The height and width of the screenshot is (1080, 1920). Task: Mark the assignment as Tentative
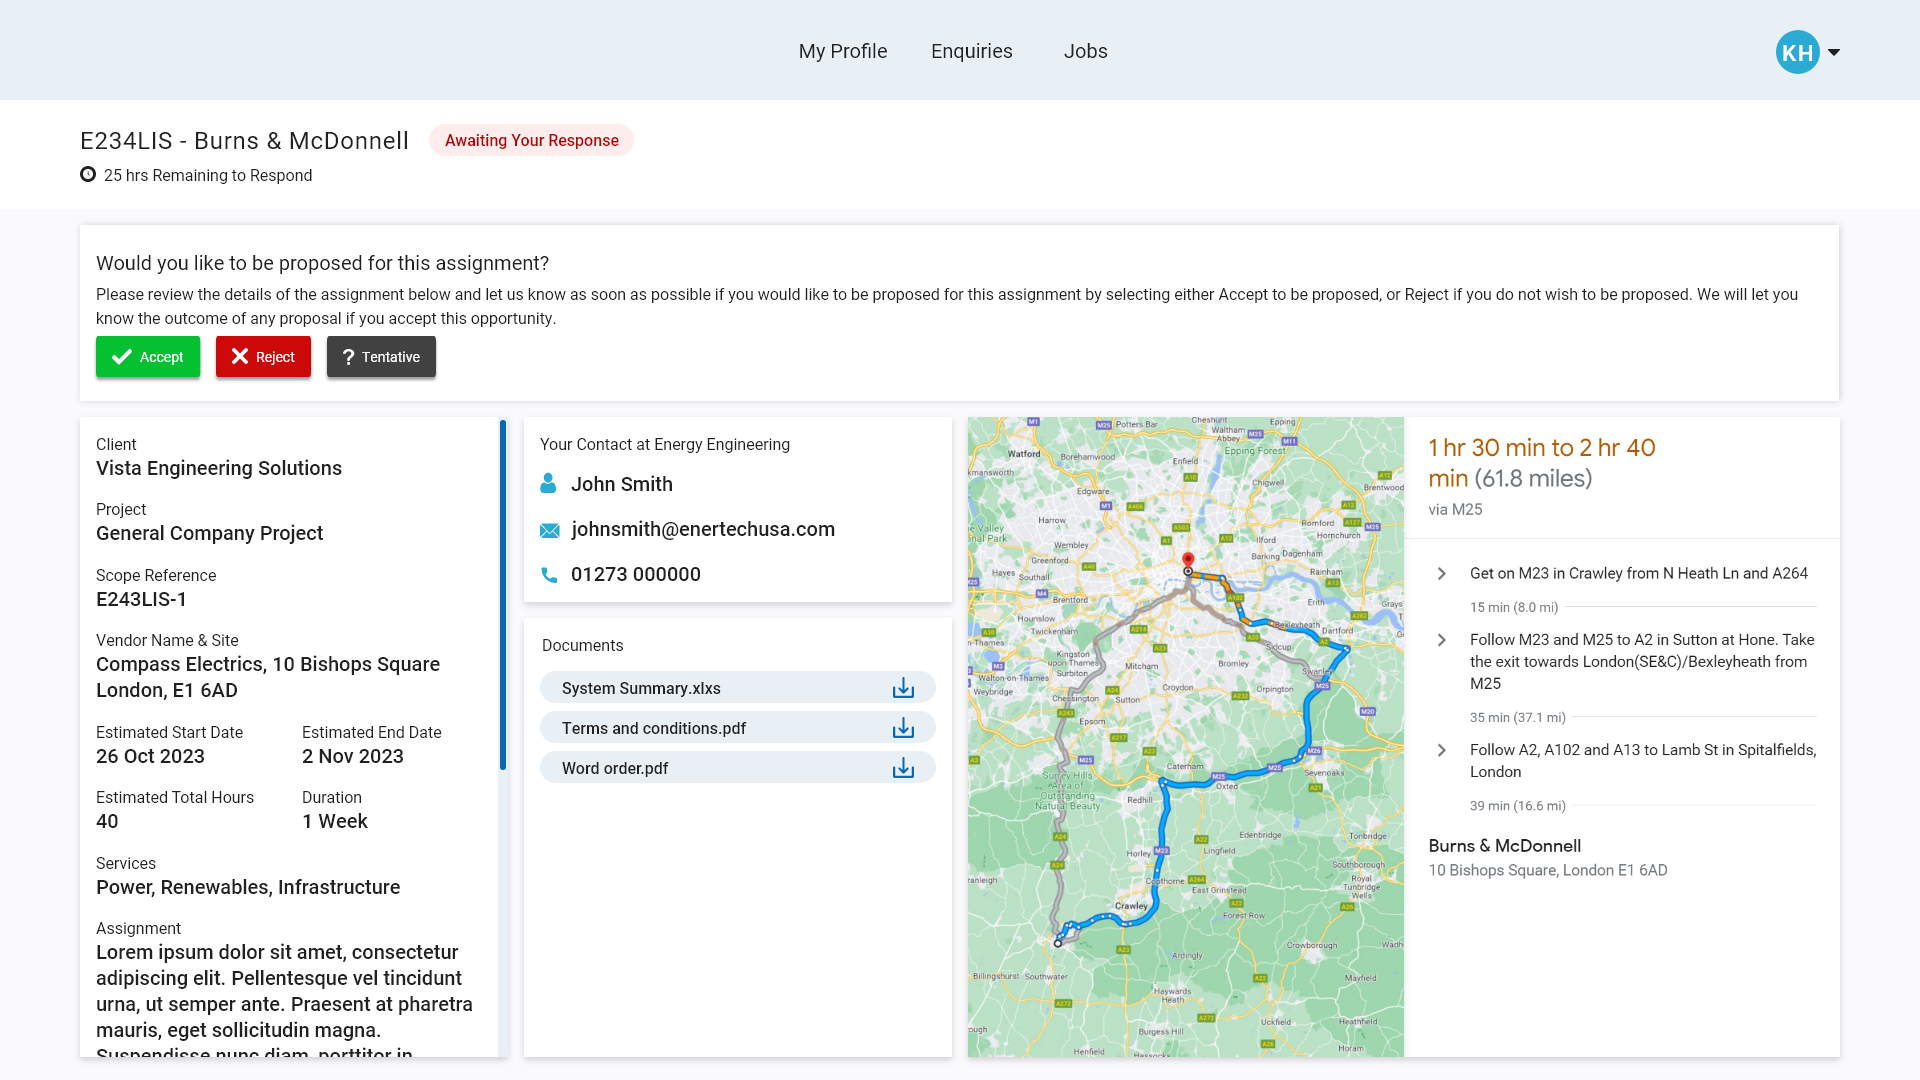[381, 357]
